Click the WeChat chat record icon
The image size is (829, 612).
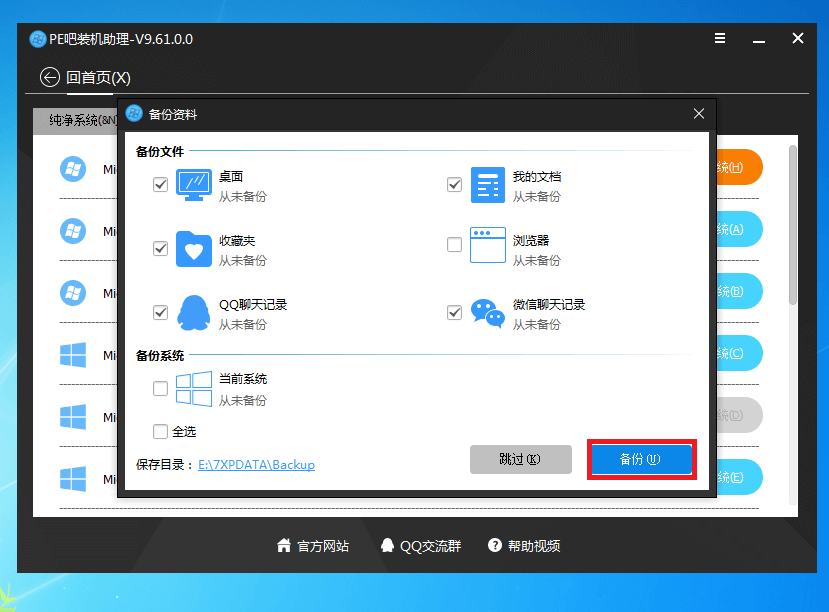(488, 313)
